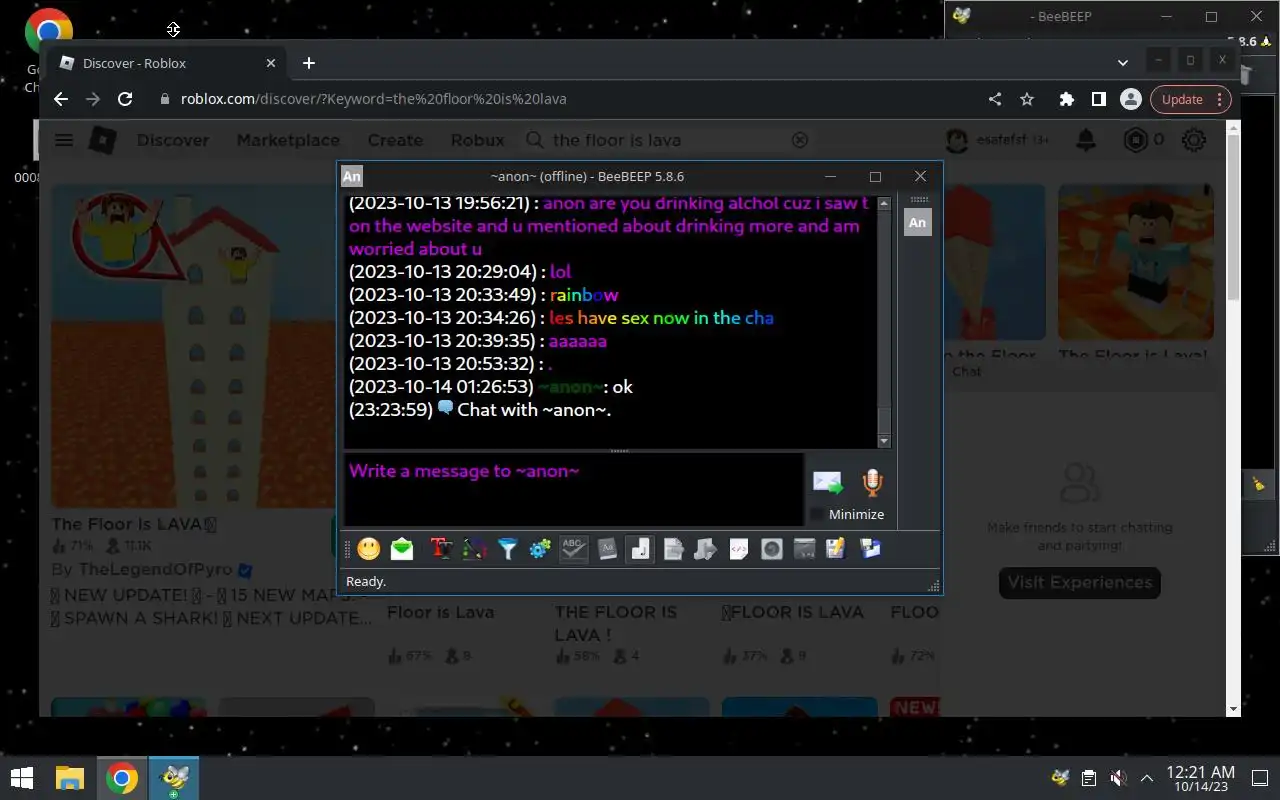Toggle the music note sound button

click(640, 549)
